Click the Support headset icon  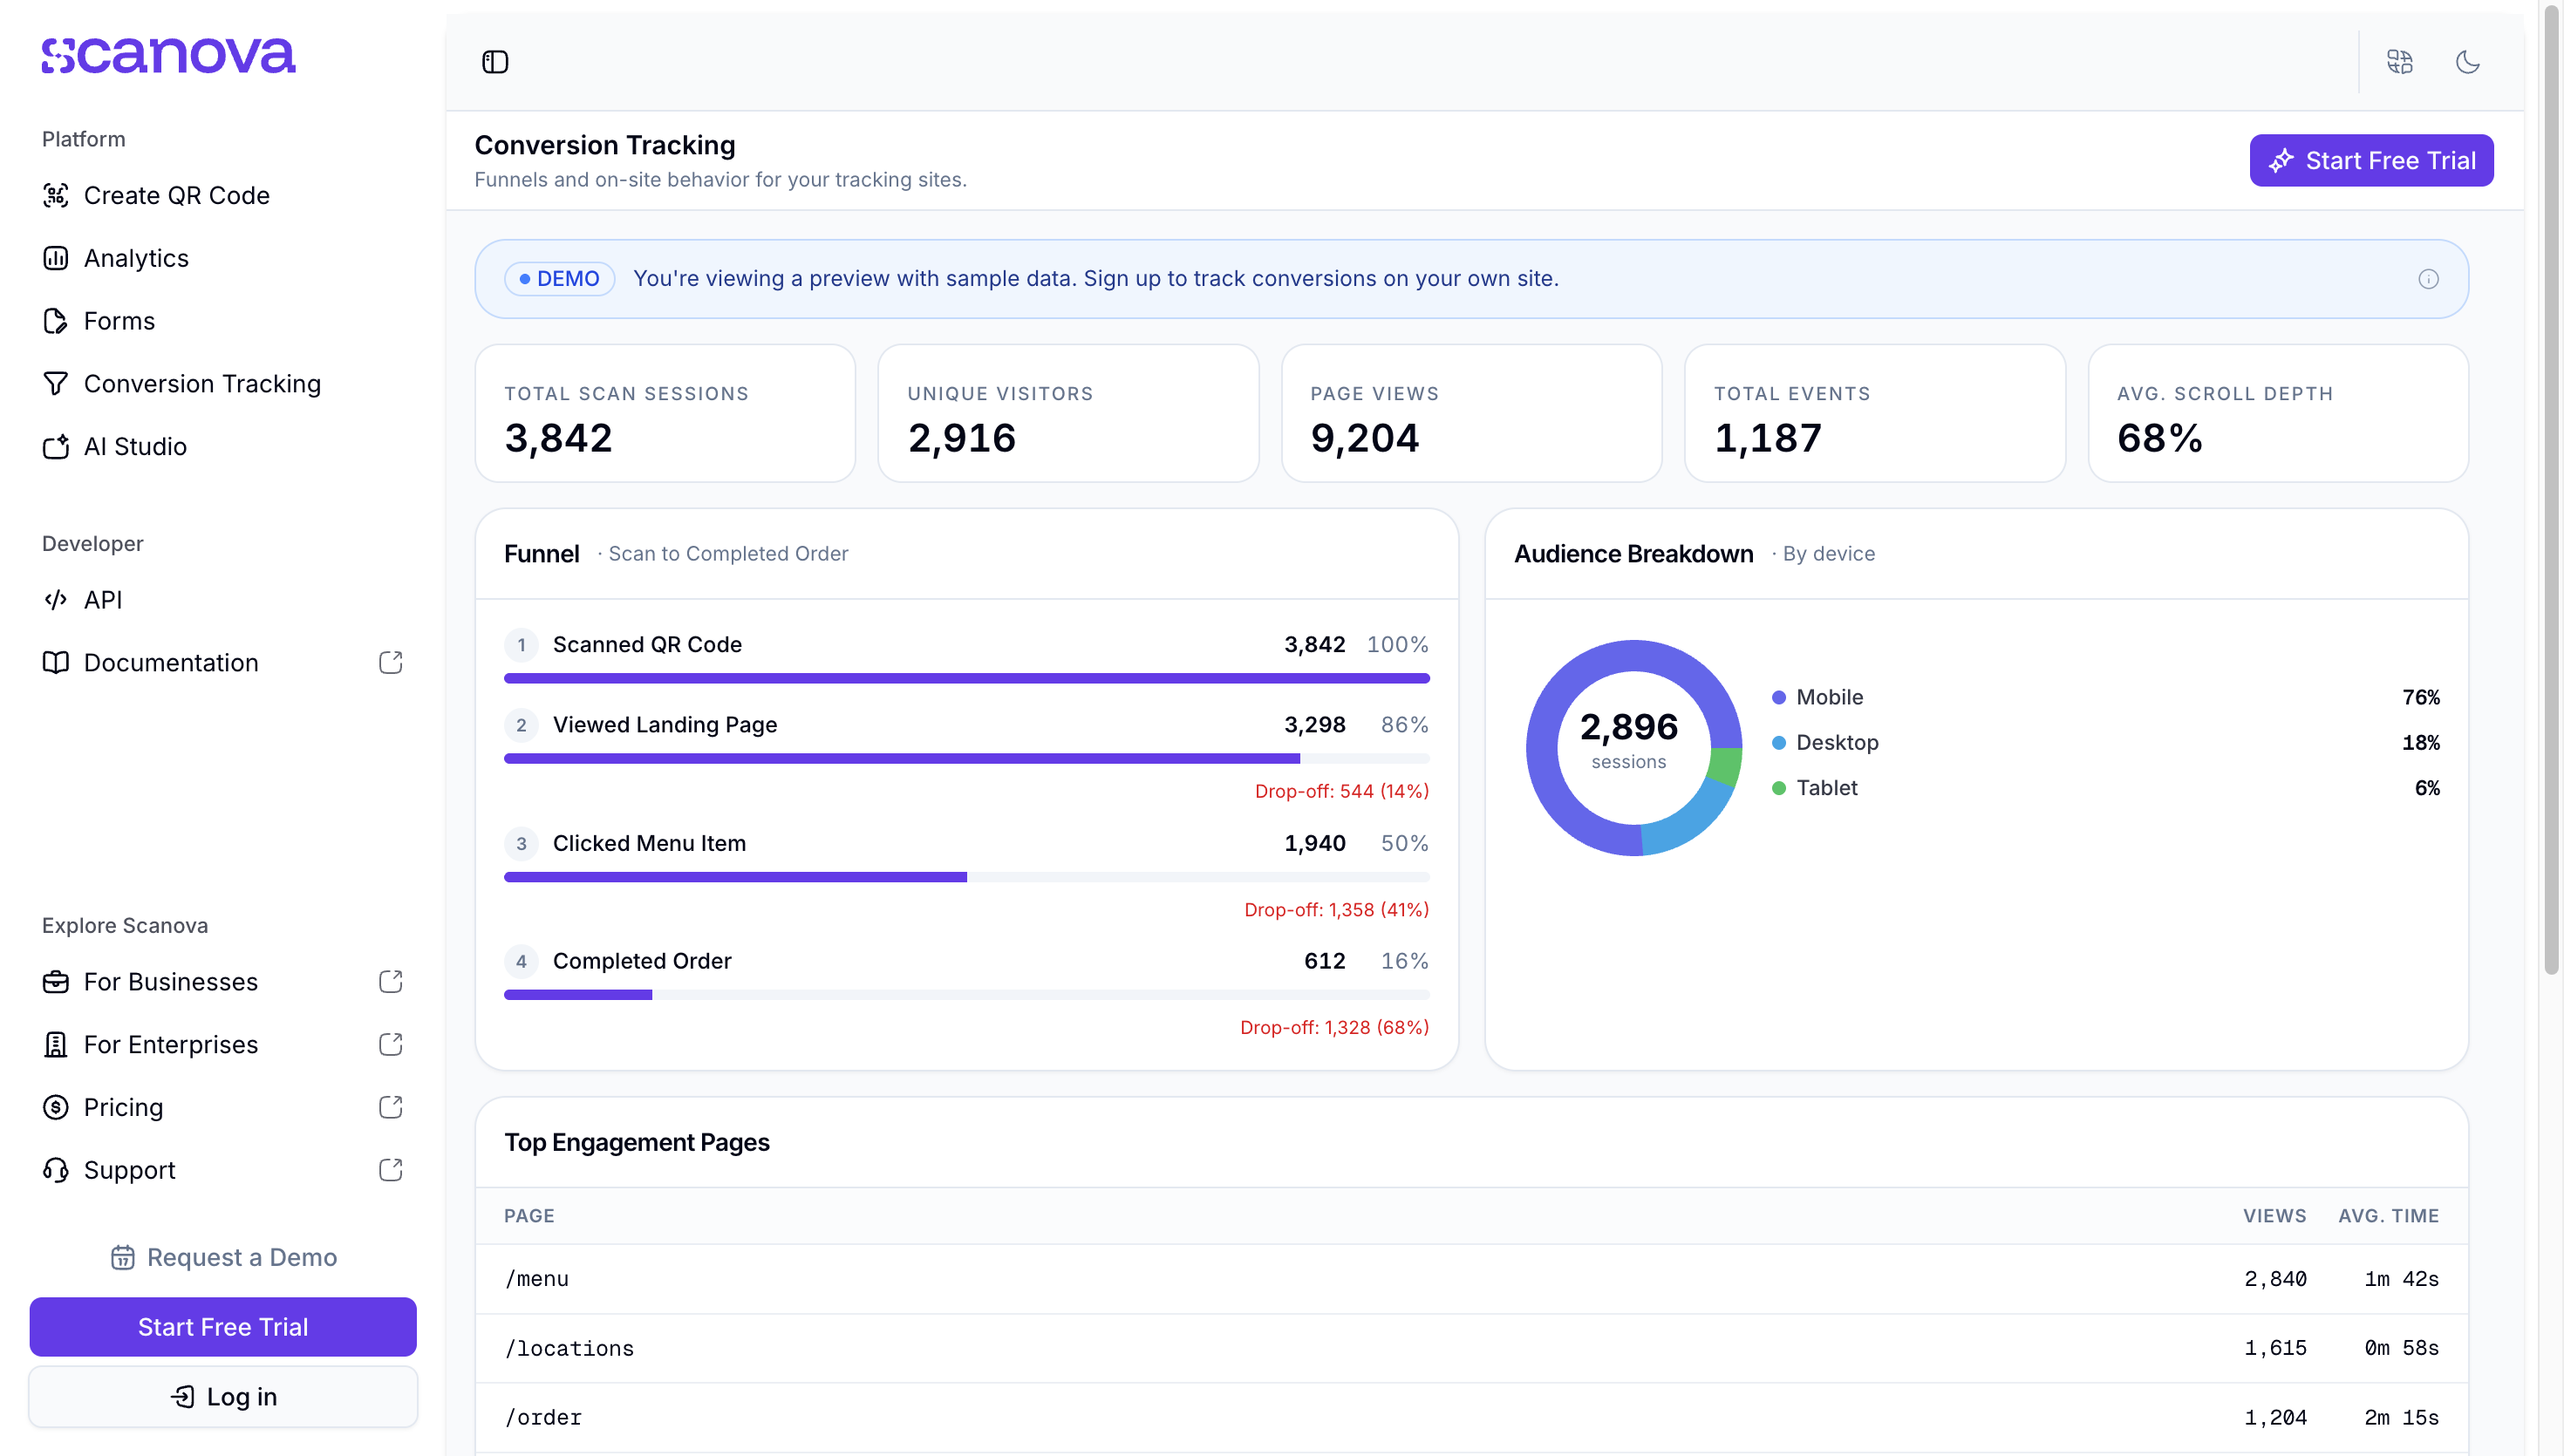pyautogui.click(x=56, y=1170)
